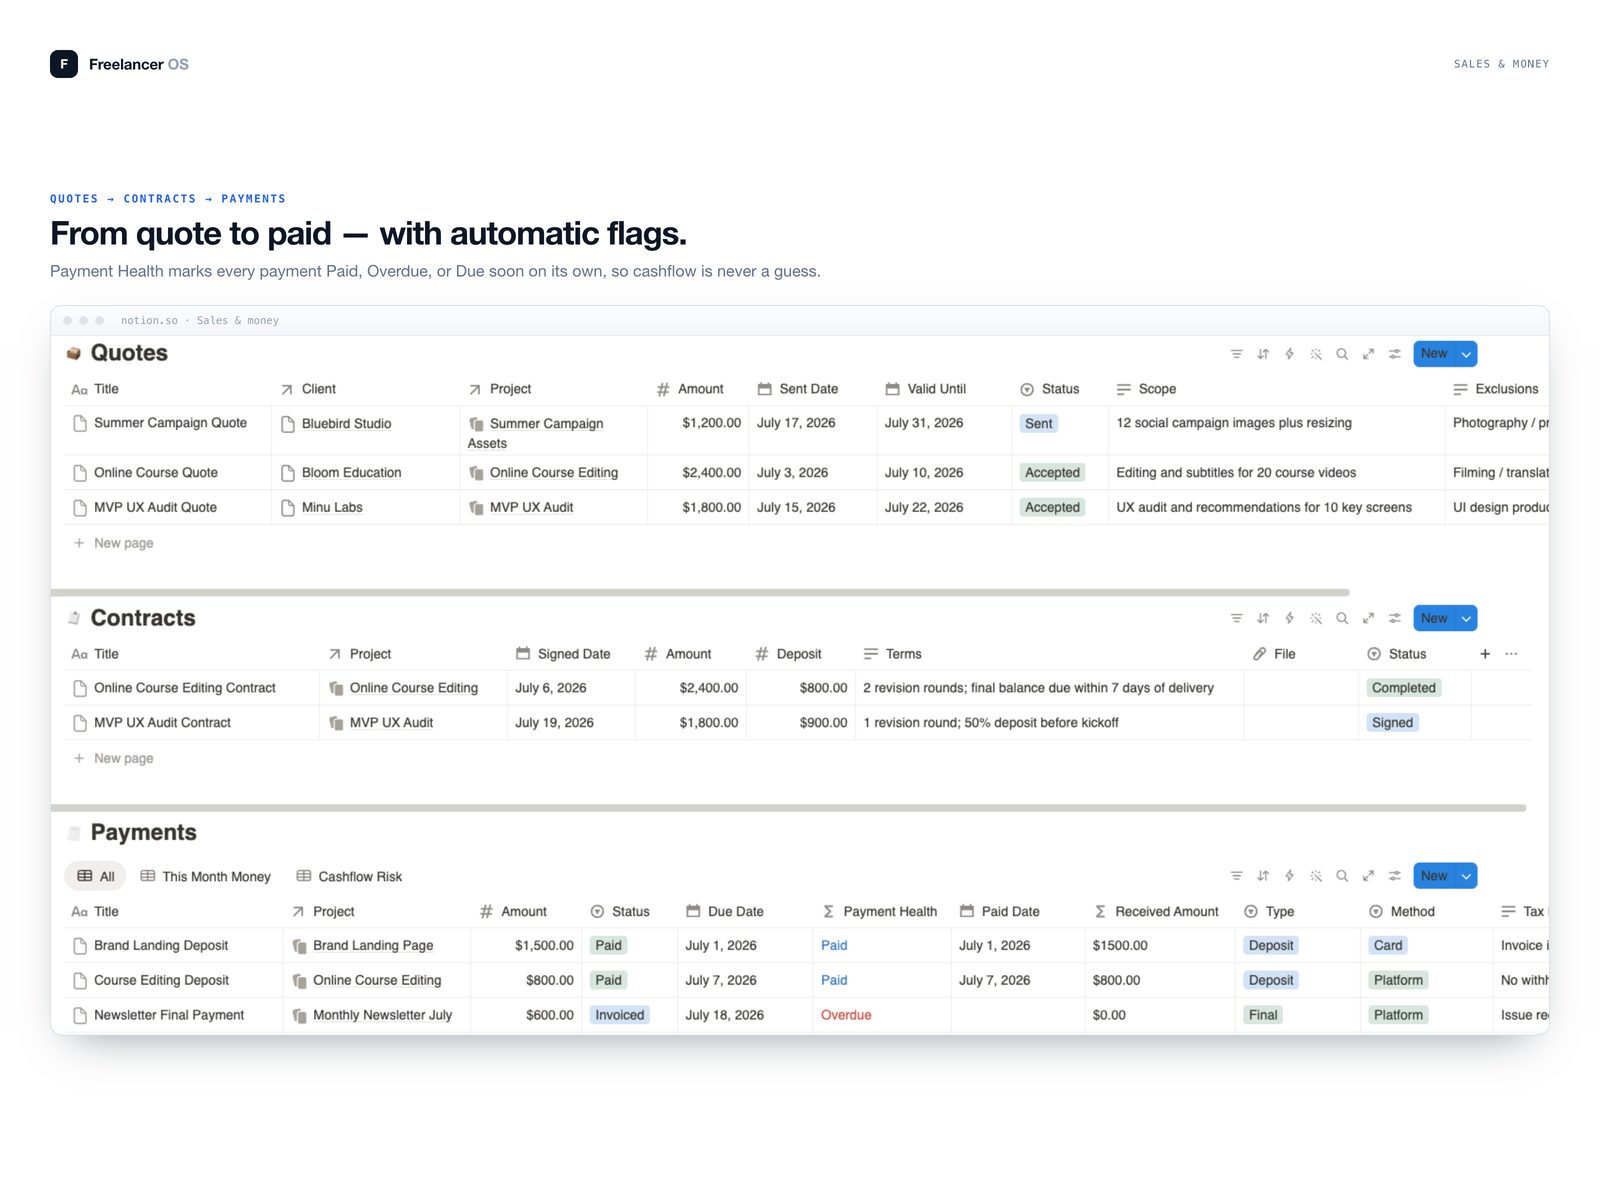Image resolution: width=1600 pixels, height=1200 pixels.
Task: Click the search icon in Contracts toolbar
Action: pos(1342,618)
